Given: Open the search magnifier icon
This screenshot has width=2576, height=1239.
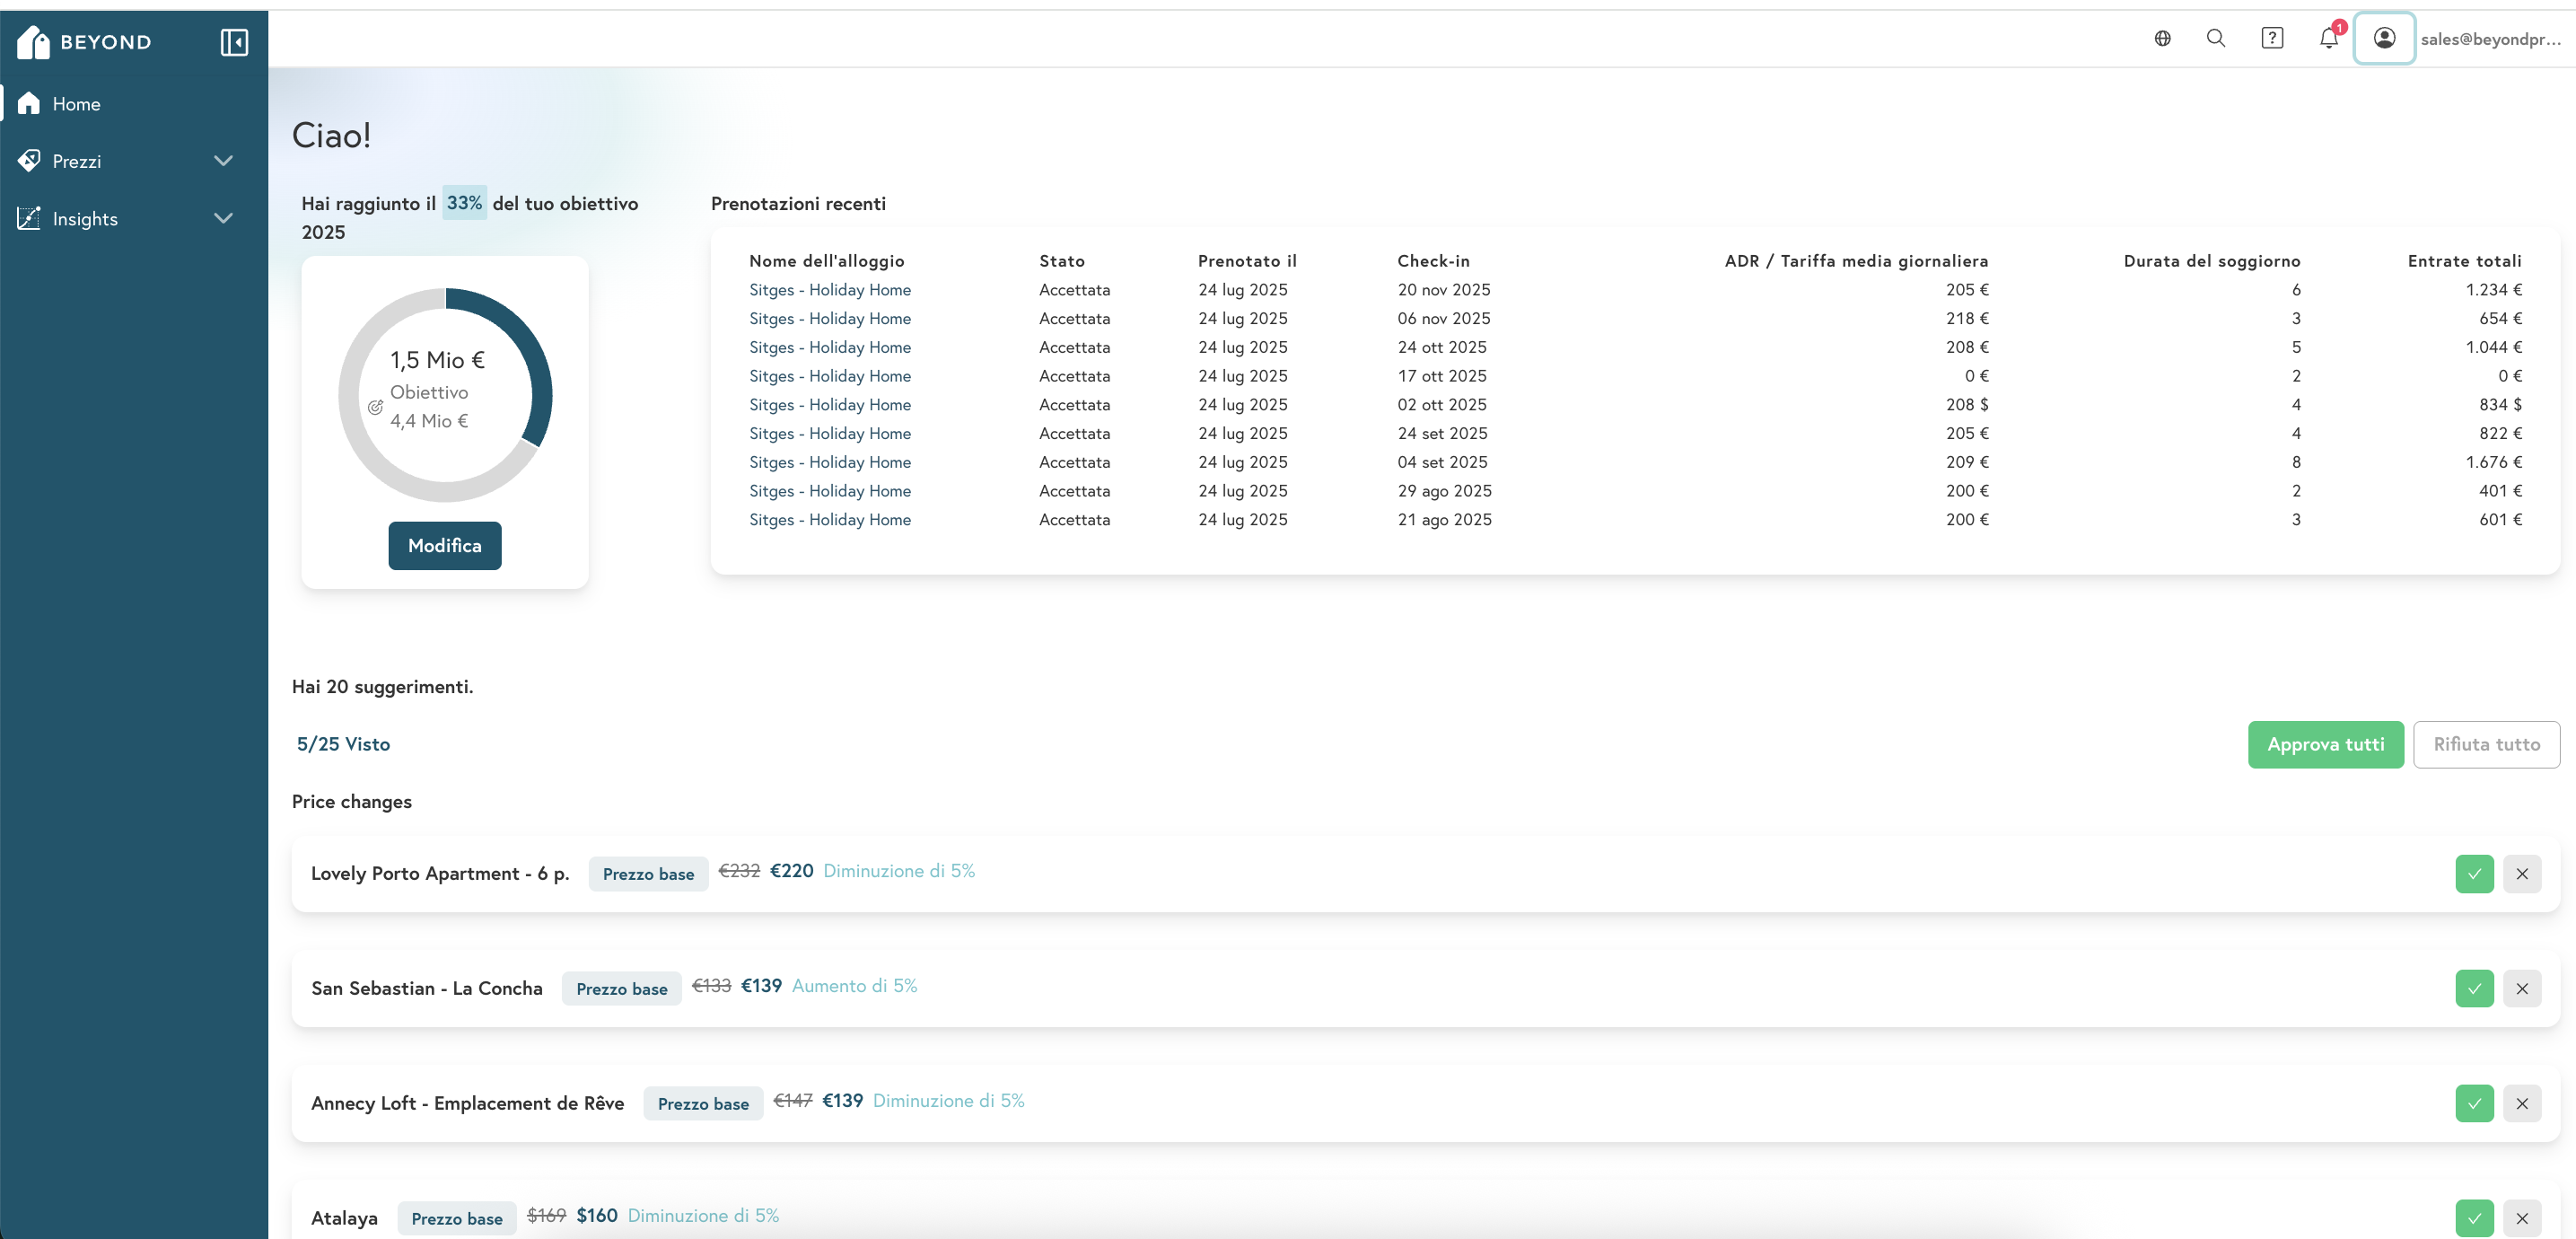Looking at the screenshot, I should tap(2216, 38).
